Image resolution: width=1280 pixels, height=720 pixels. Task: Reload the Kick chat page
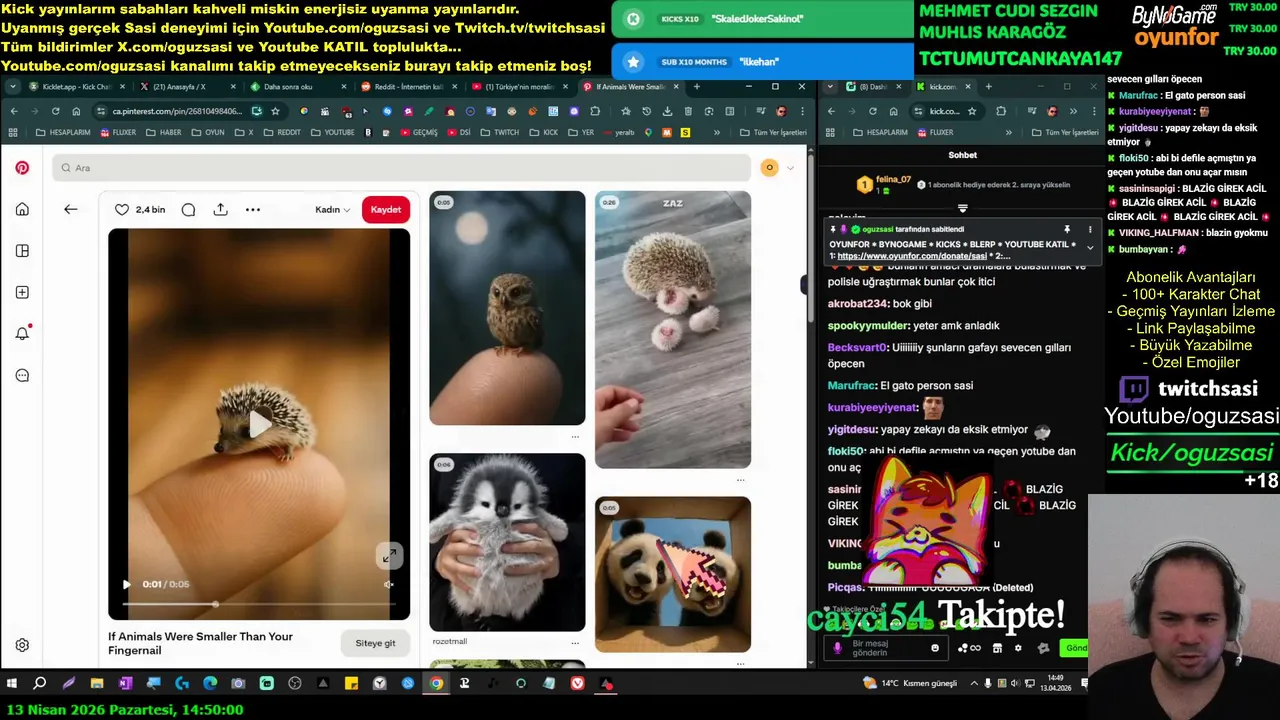[875, 111]
